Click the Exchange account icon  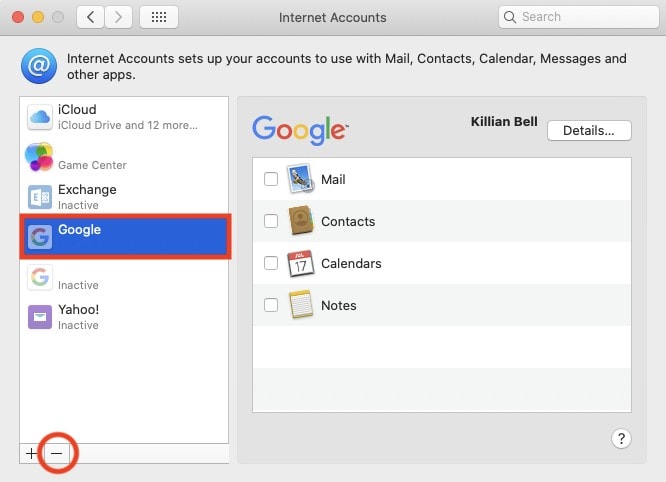(x=40, y=197)
